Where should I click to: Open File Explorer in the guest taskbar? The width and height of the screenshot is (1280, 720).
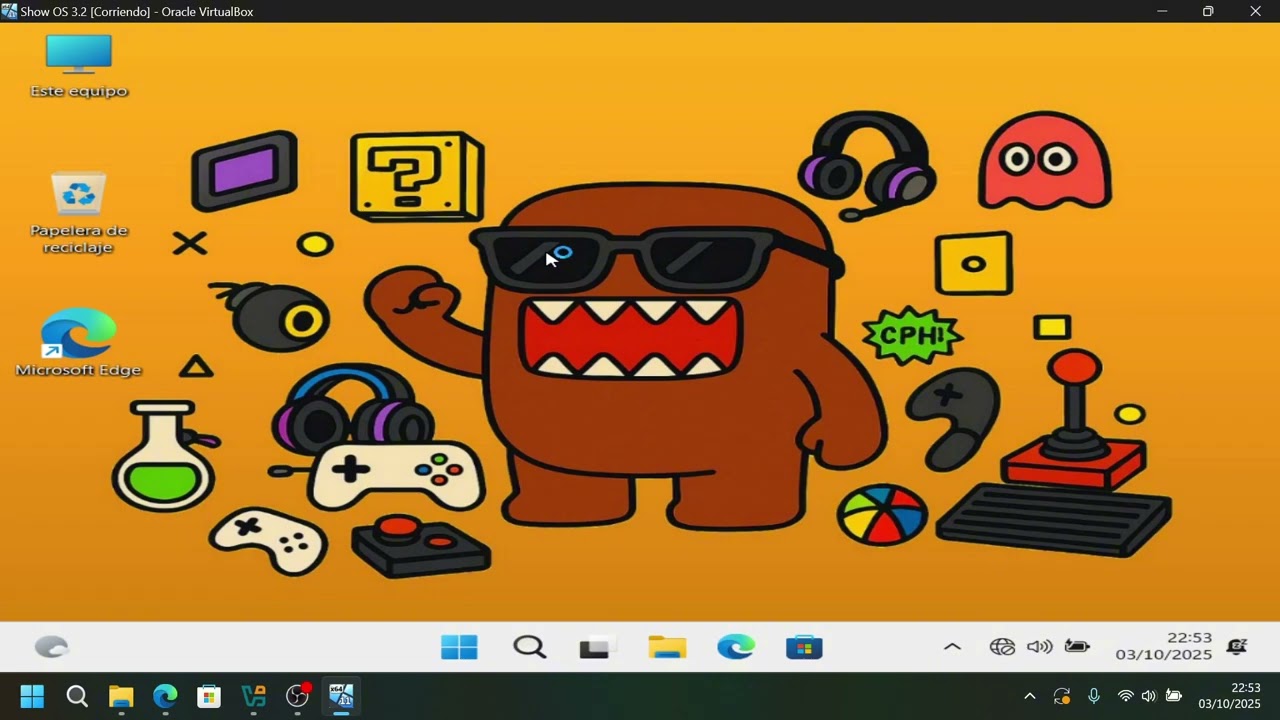tap(667, 648)
